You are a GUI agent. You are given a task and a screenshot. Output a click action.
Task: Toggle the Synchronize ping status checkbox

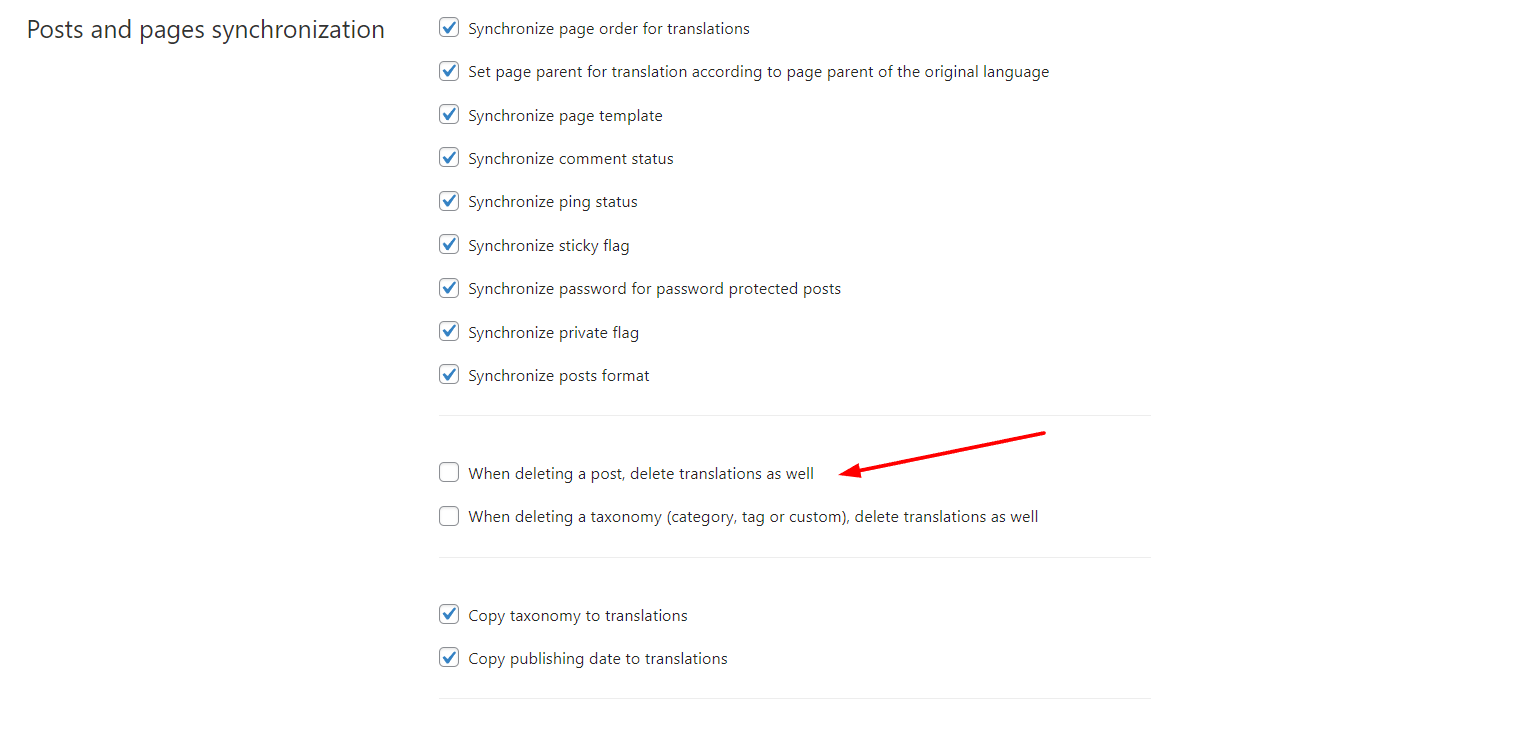449,201
